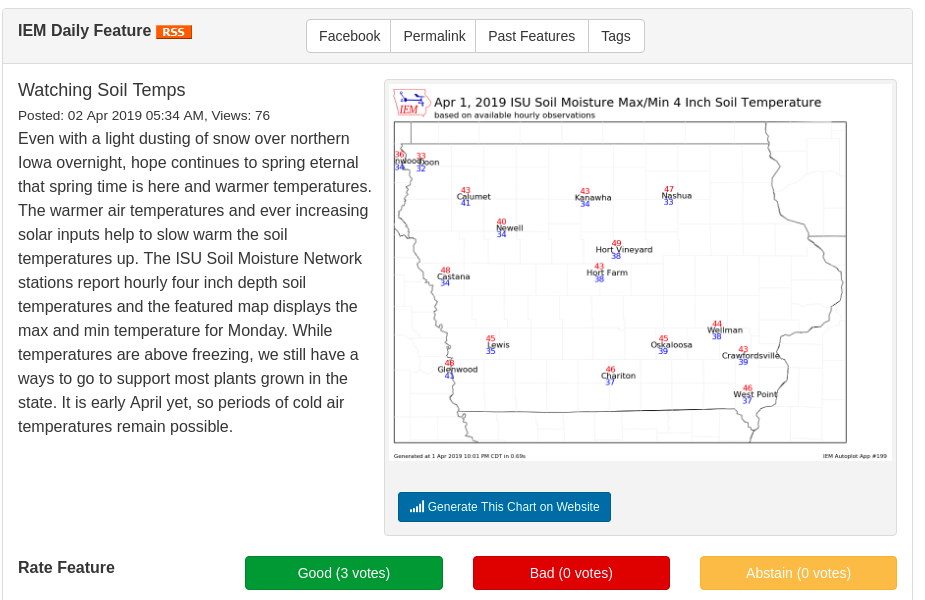Click the IEM Daily Feature heading
Image resolution: width=925 pixels, height=600 pixels.
point(84,31)
